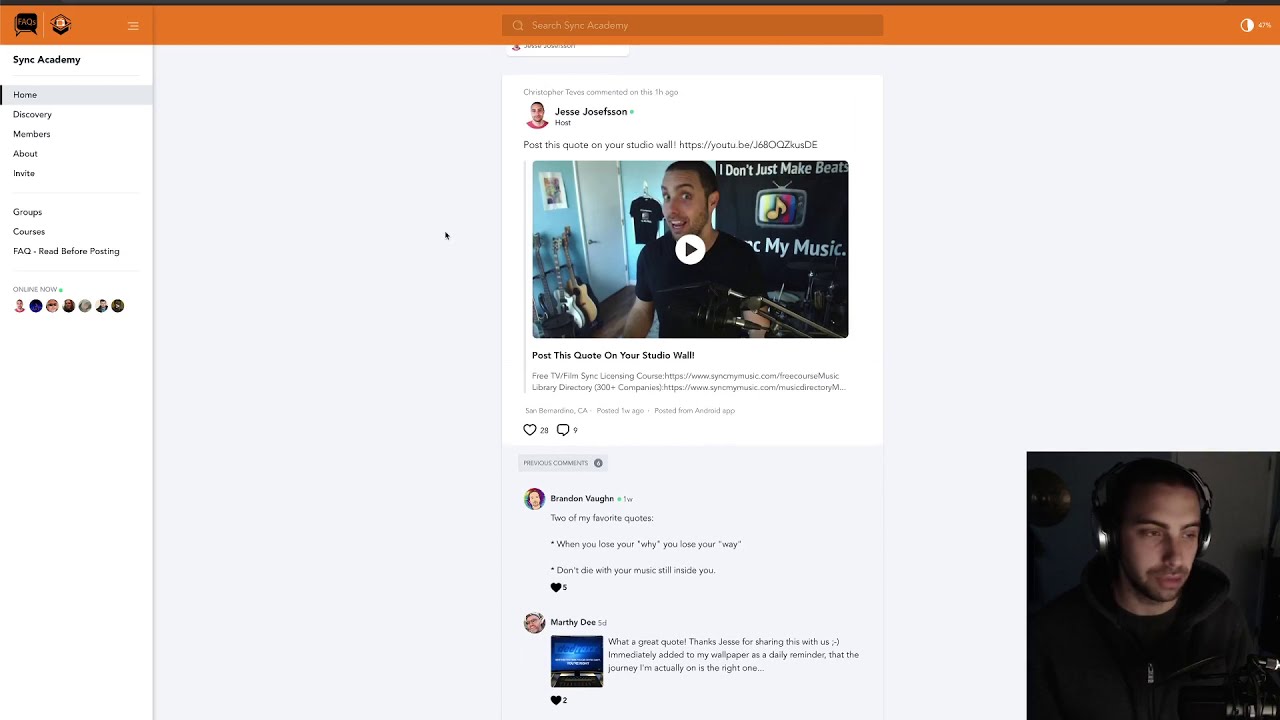Open Brandon Vaughn's profile name
Screen dimensions: 1280x720
pos(582,498)
